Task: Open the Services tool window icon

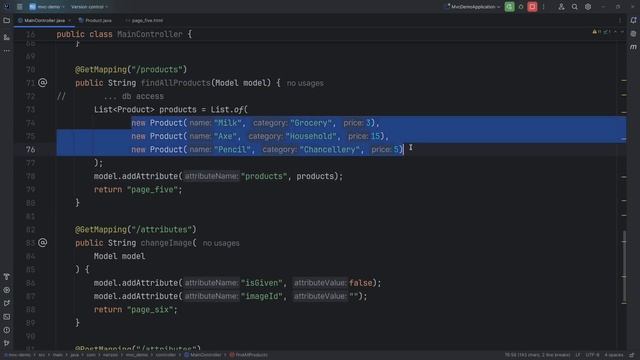Action: click(x=7, y=290)
